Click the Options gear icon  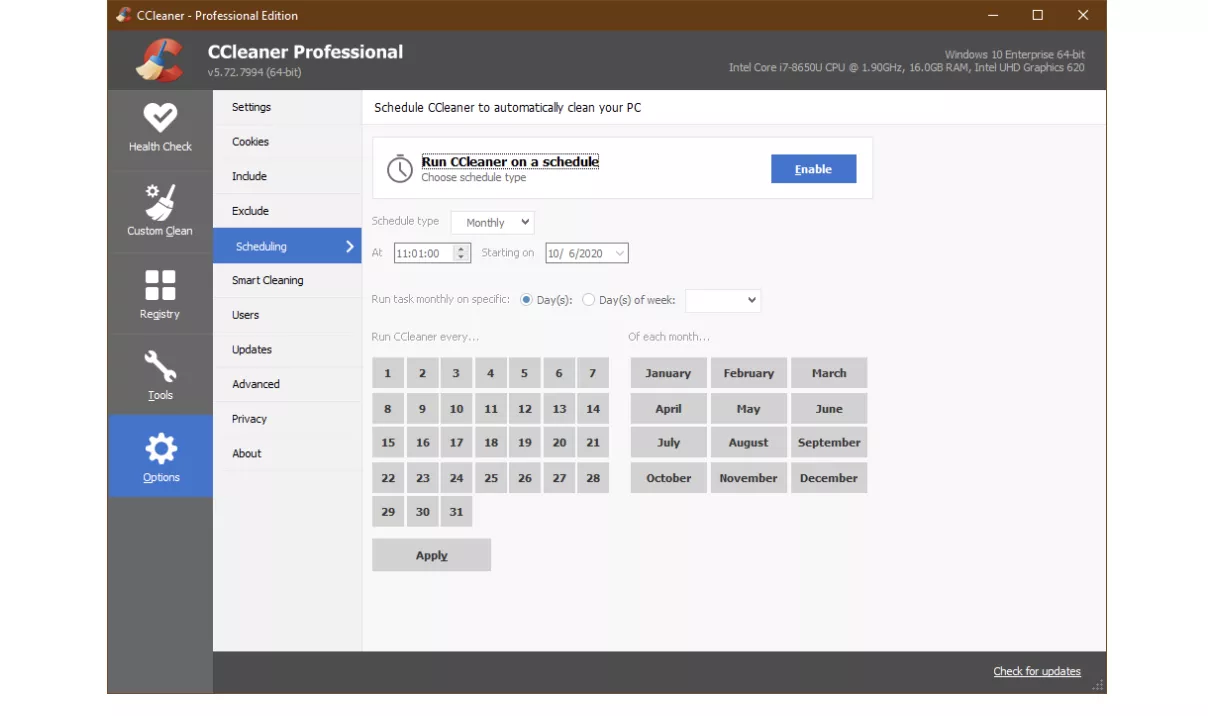160,448
